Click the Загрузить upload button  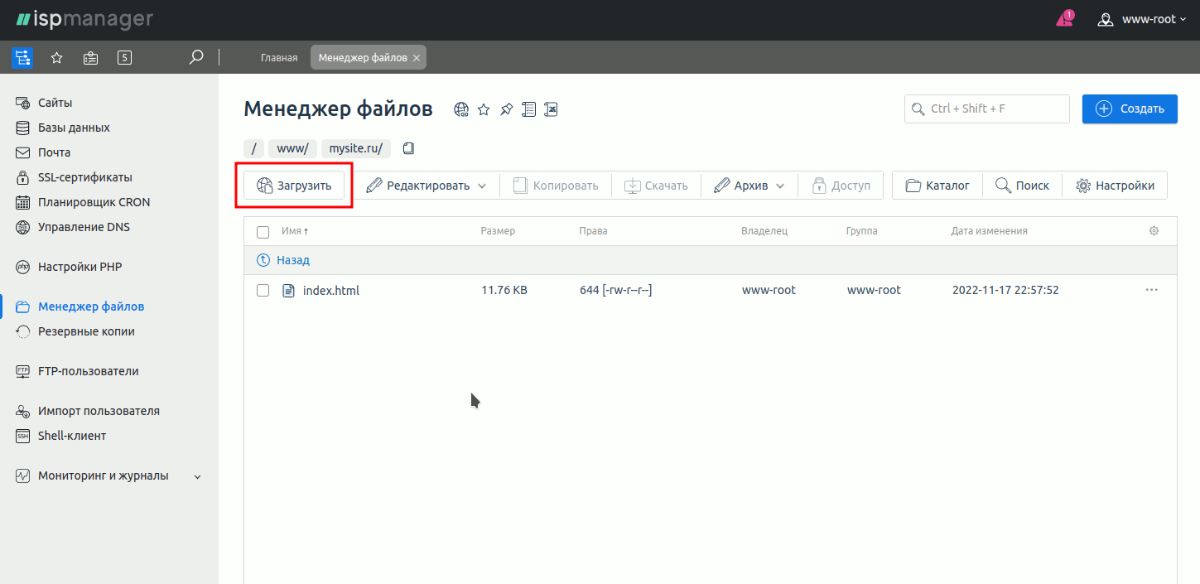(294, 186)
